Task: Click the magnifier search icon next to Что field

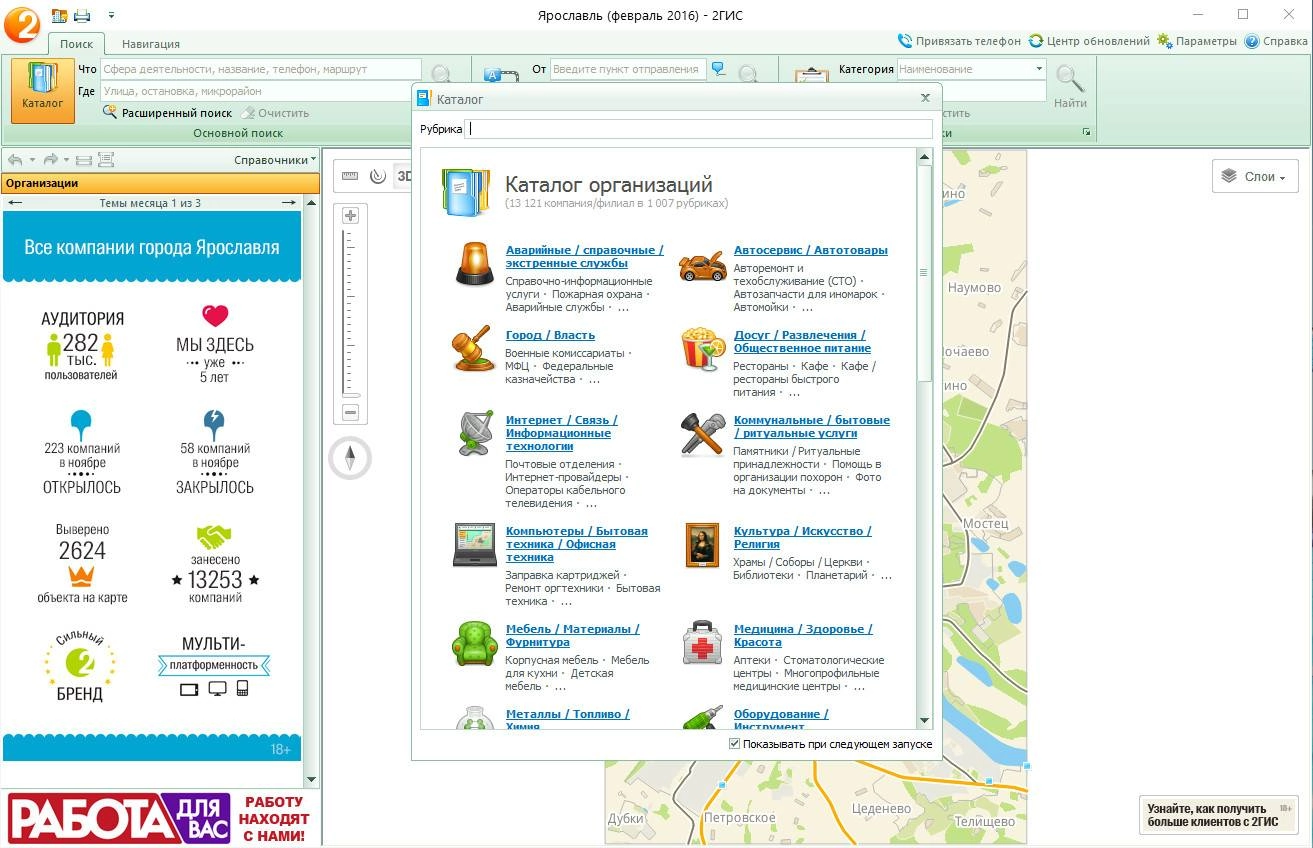Action: pos(440,73)
